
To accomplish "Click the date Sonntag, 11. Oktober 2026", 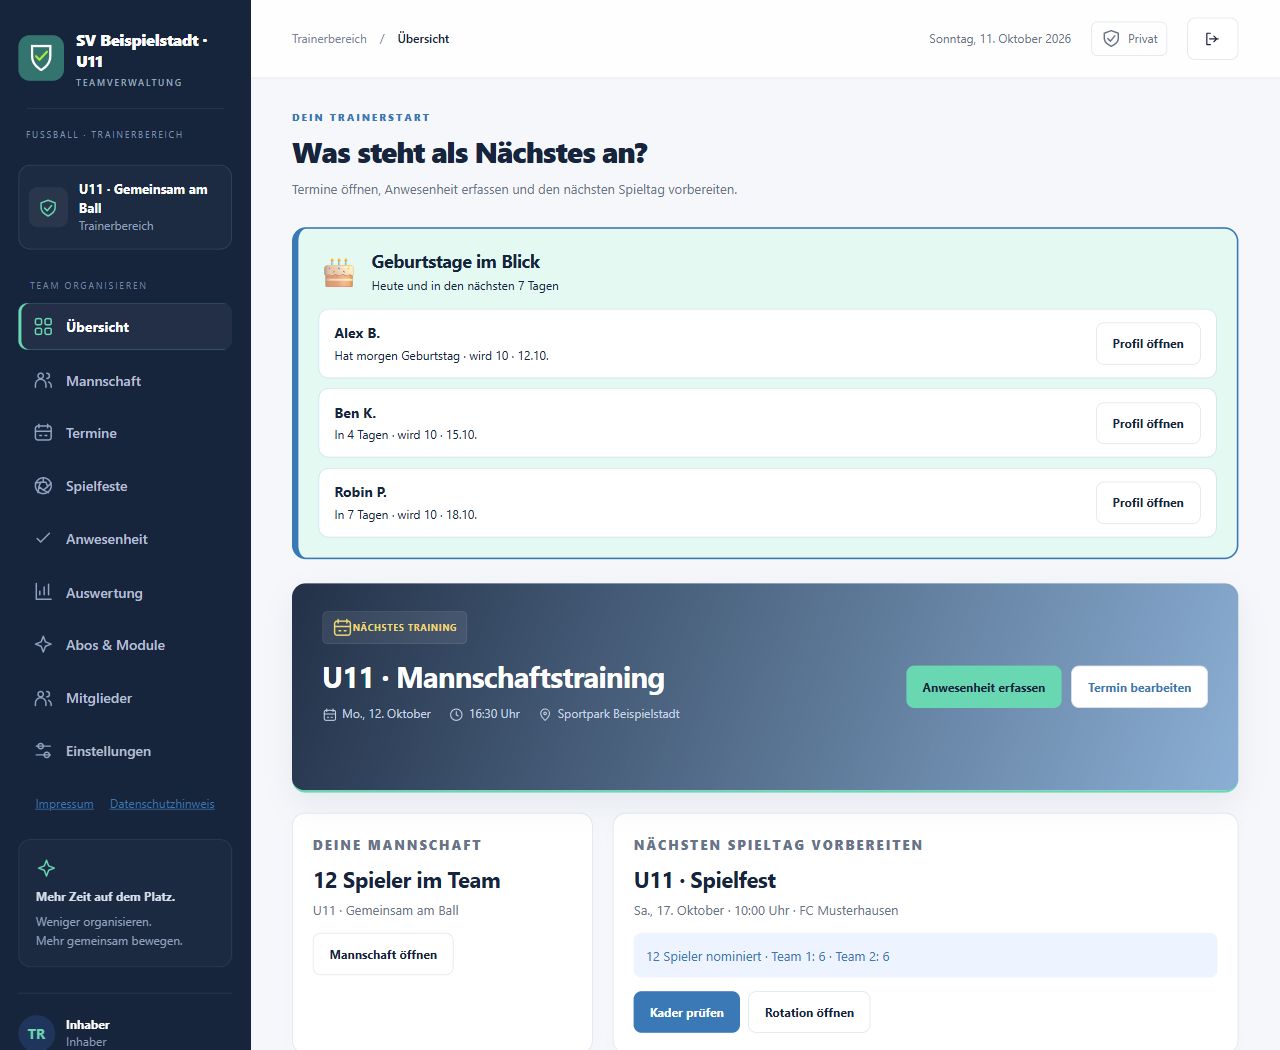I will 1000,39.
